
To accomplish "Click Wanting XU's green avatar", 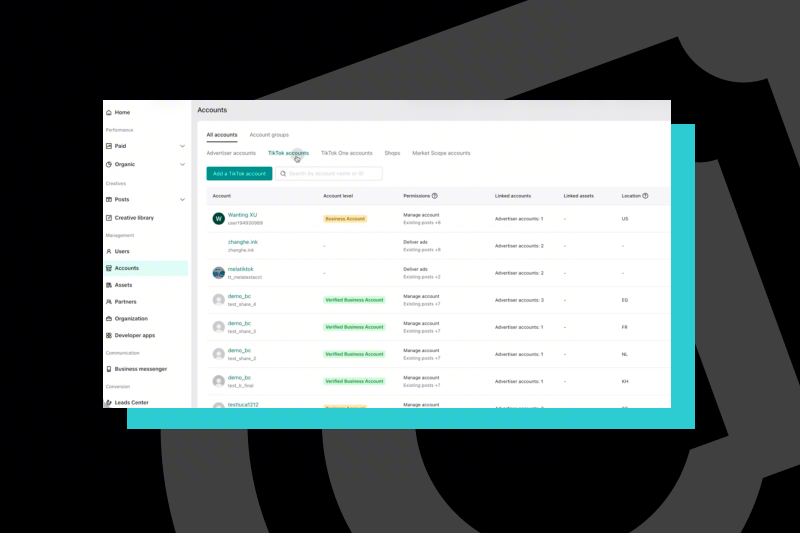I will coord(218,218).
